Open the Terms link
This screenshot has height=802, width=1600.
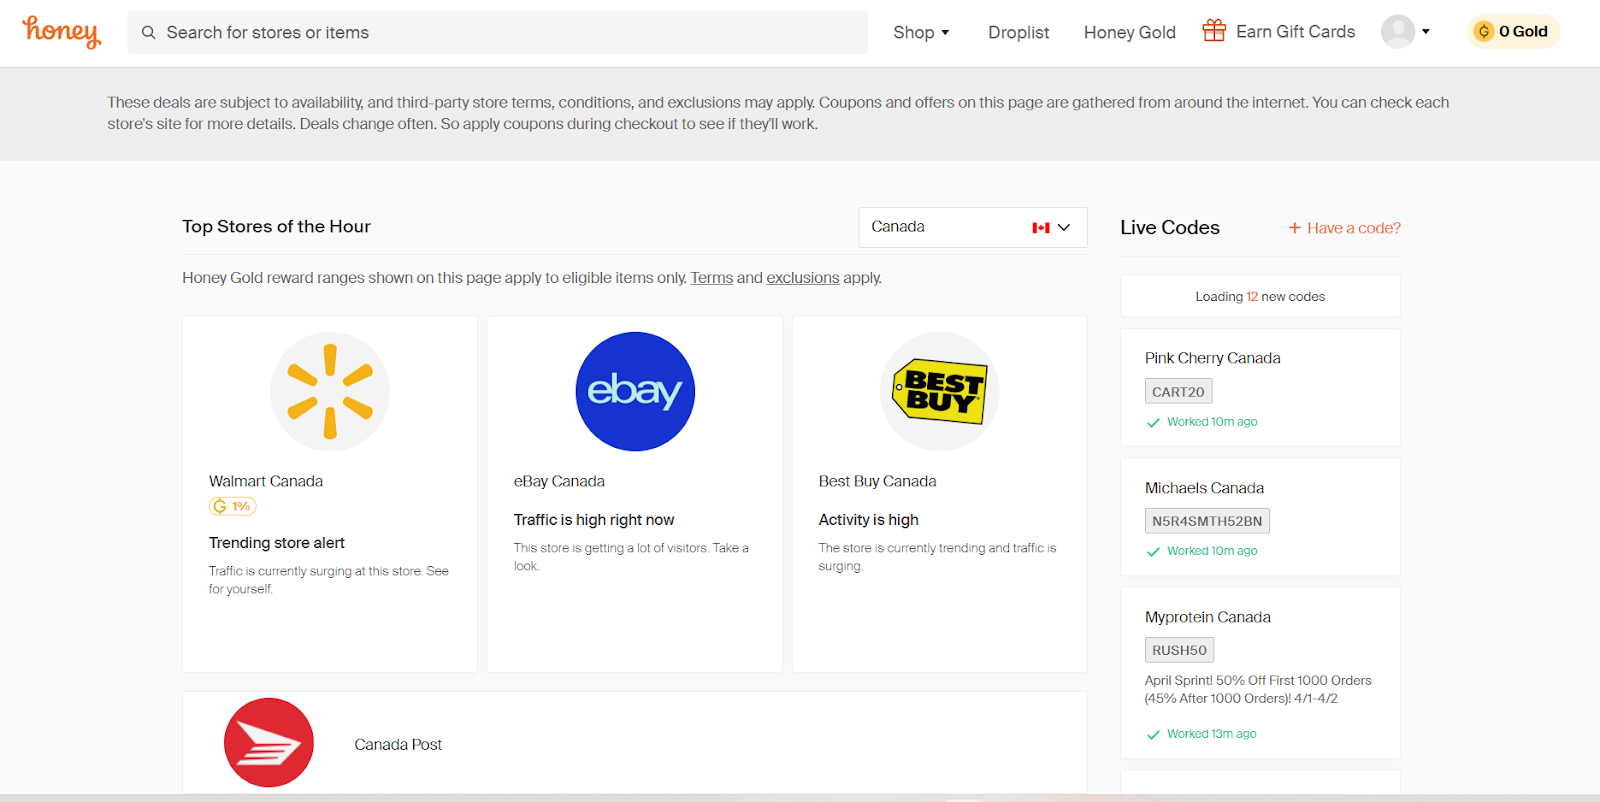pyautogui.click(x=712, y=278)
